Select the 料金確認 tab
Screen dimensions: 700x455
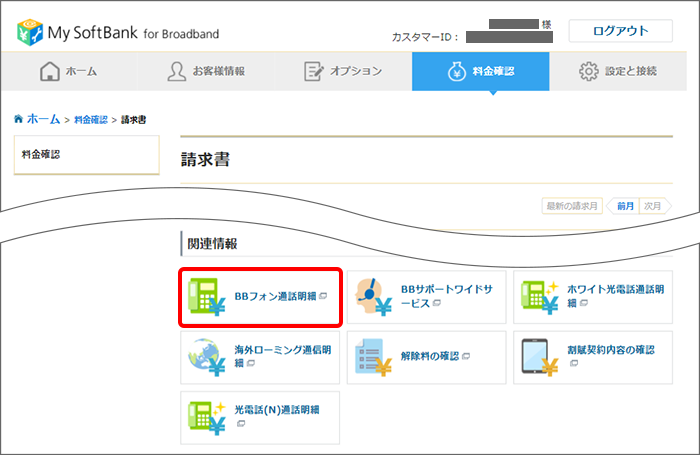click(480, 71)
